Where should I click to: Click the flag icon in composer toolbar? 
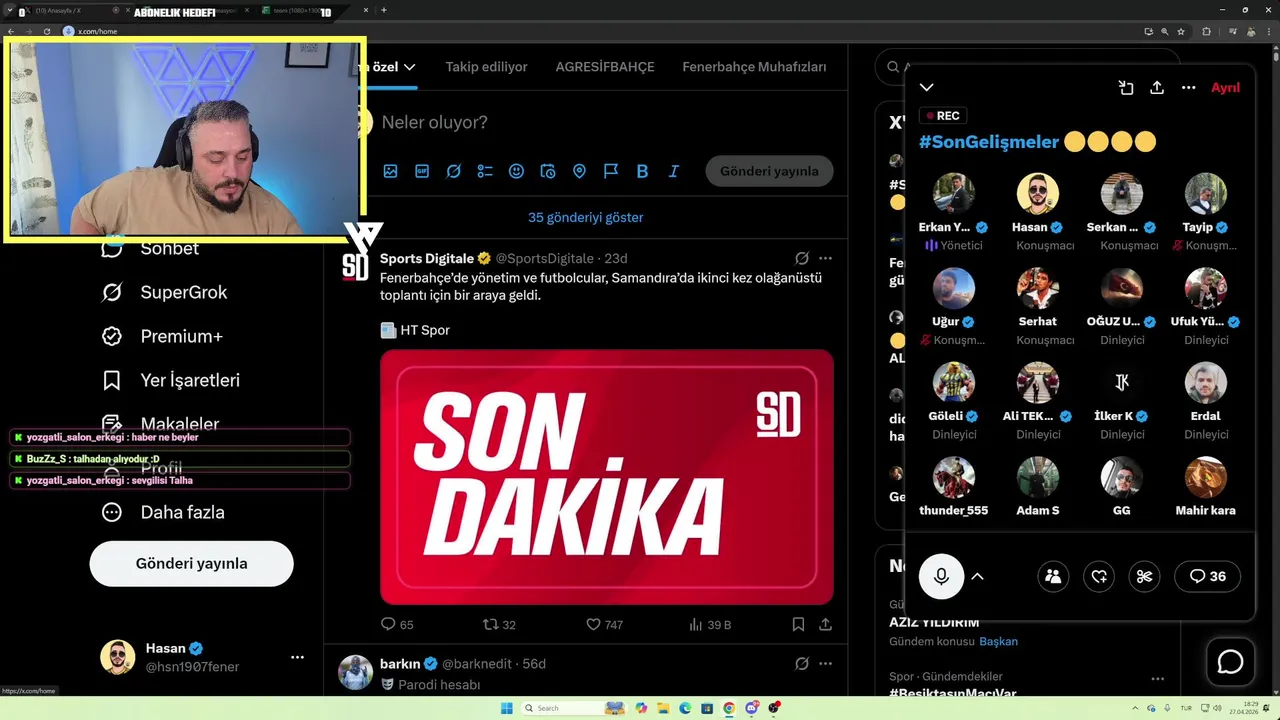(x=611, y=171)
